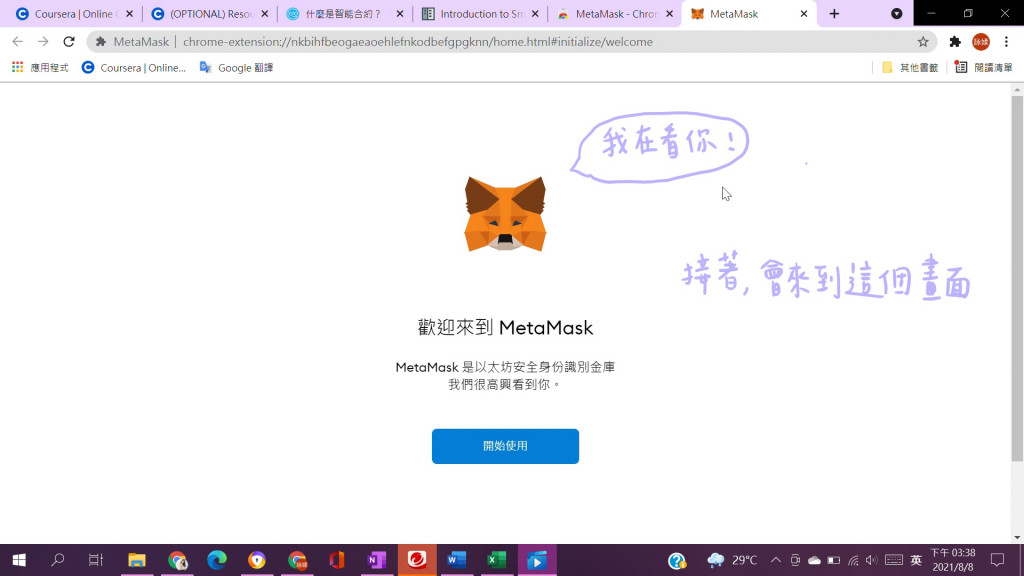1024x576 pixels.
Task: Open the touch keyboard icon
Action: pos(893,560)
